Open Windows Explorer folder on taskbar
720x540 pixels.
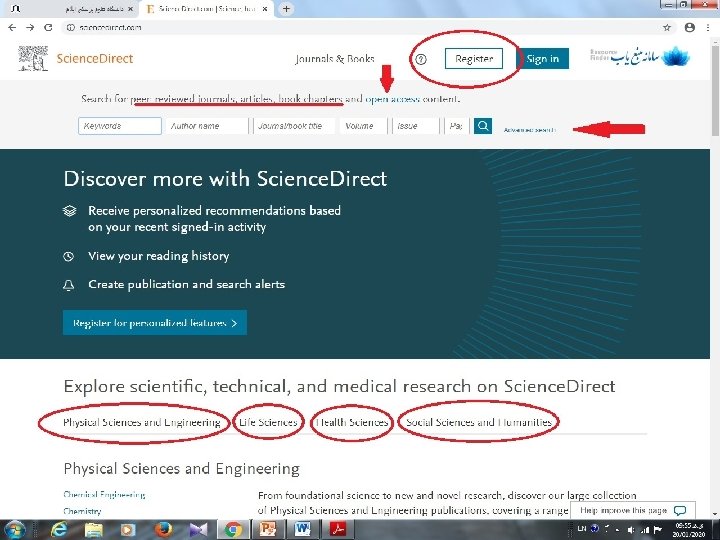(x=93, y=530)
